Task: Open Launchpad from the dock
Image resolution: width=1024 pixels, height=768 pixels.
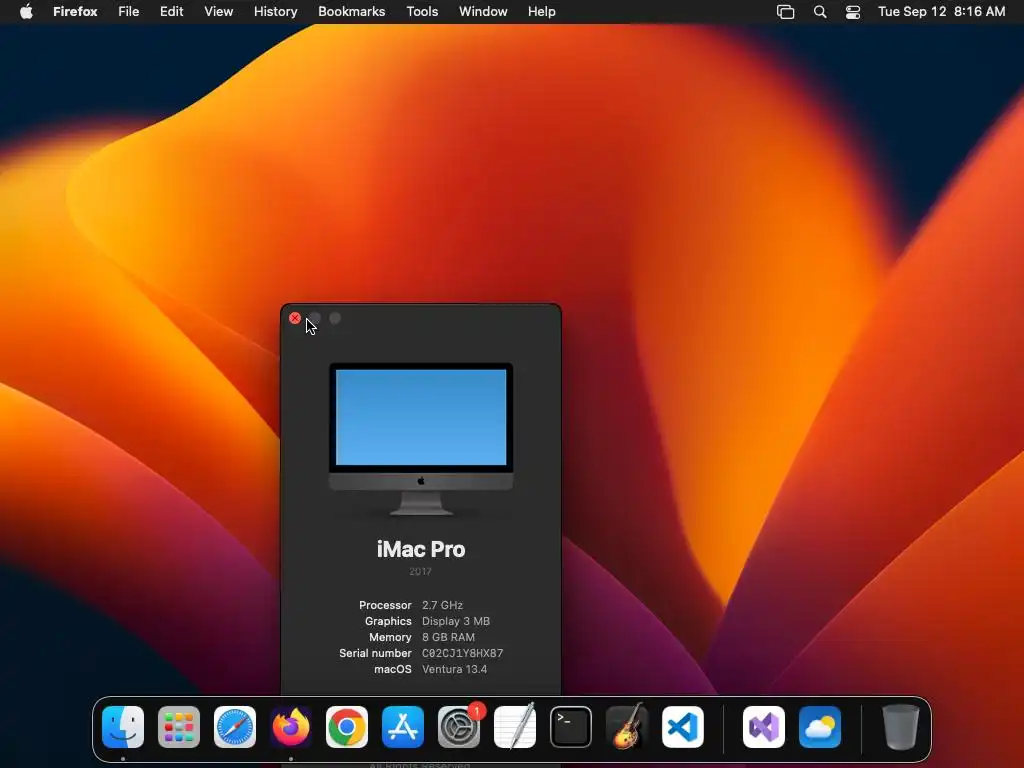Action: point(179,727)
